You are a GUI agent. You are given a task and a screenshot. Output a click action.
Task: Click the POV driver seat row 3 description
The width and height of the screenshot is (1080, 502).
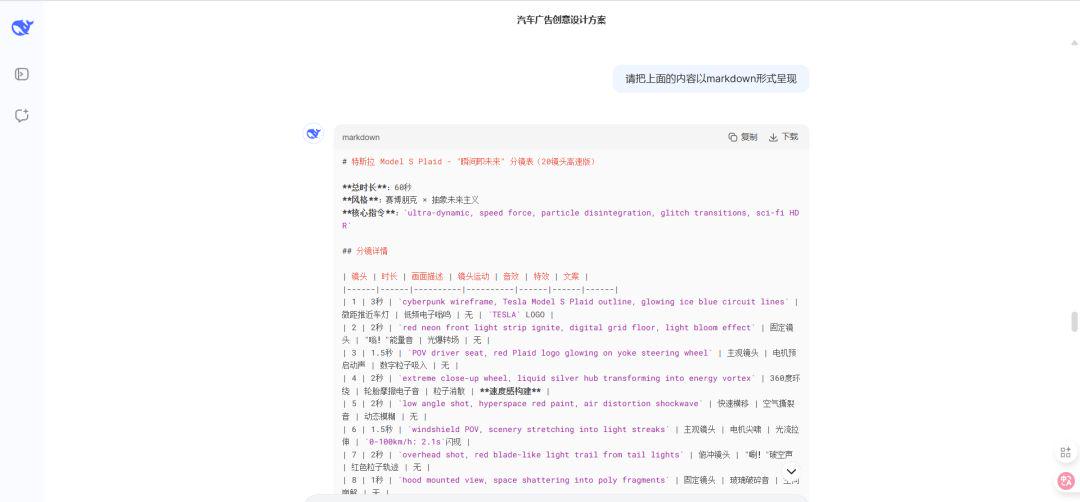[559, 353]
